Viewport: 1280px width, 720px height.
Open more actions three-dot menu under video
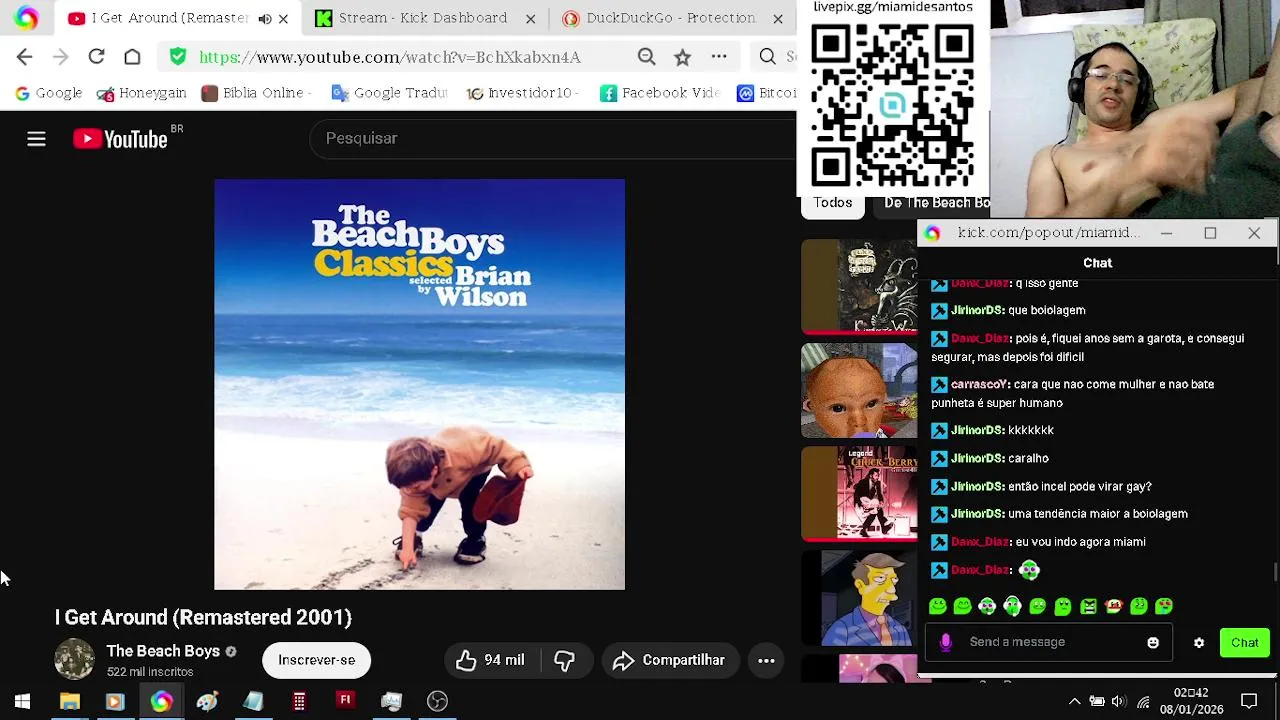click(766, 660)
